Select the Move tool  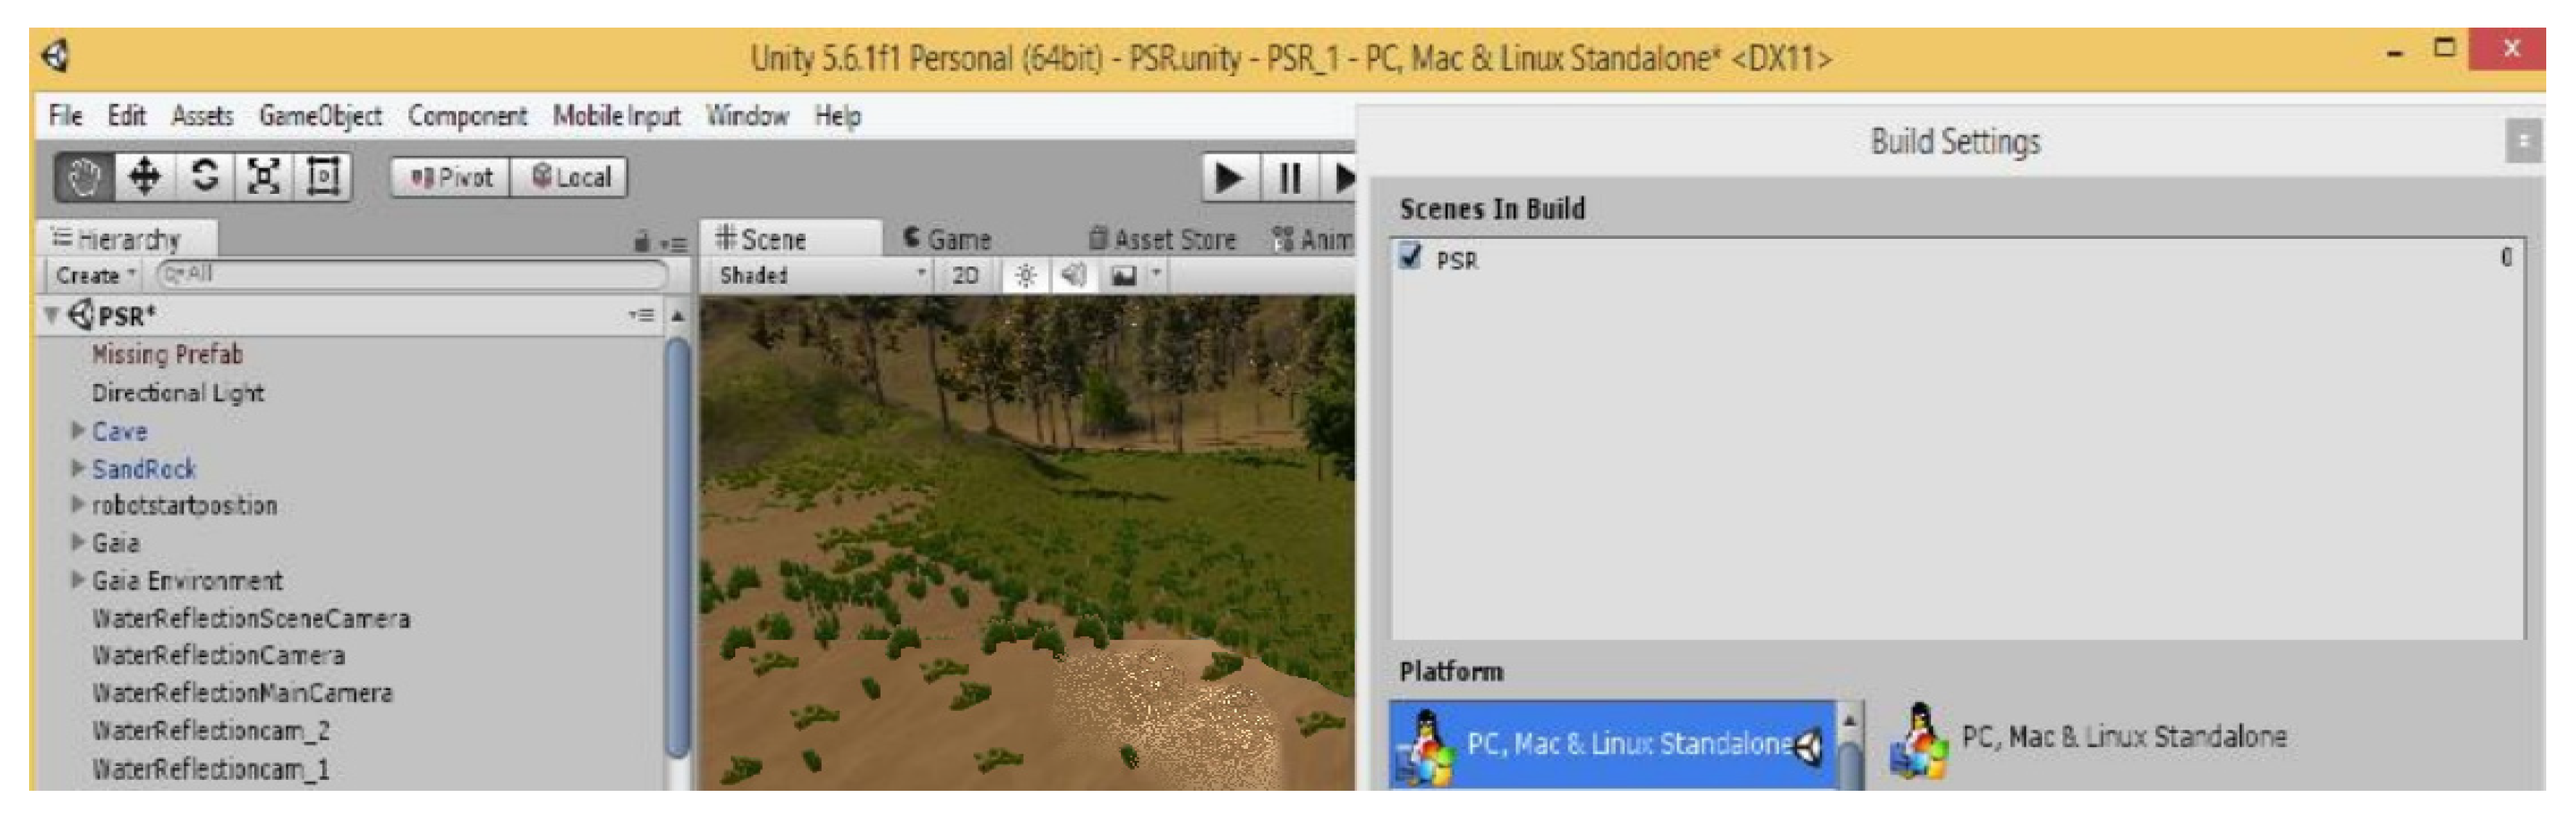145,178
